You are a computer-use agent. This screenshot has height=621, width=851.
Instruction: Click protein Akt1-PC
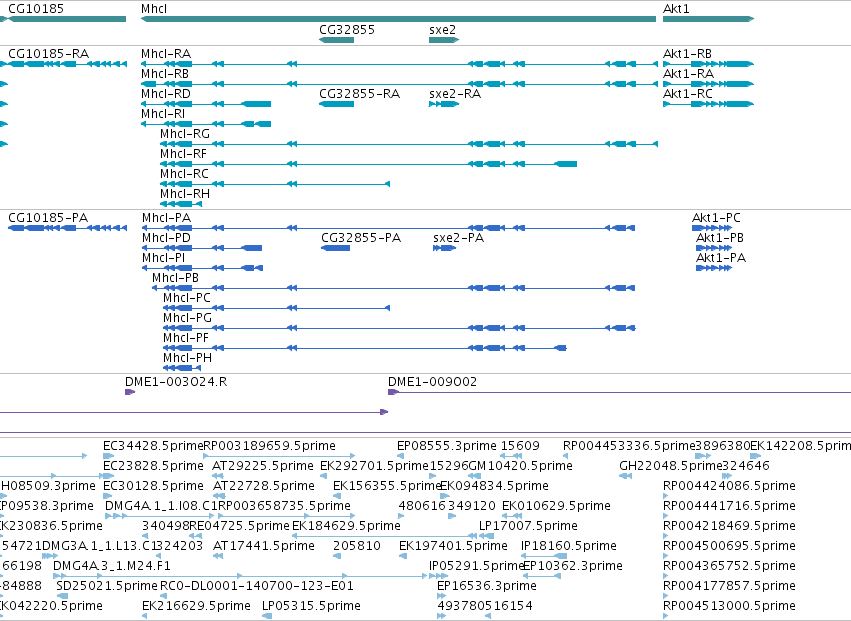712,228
